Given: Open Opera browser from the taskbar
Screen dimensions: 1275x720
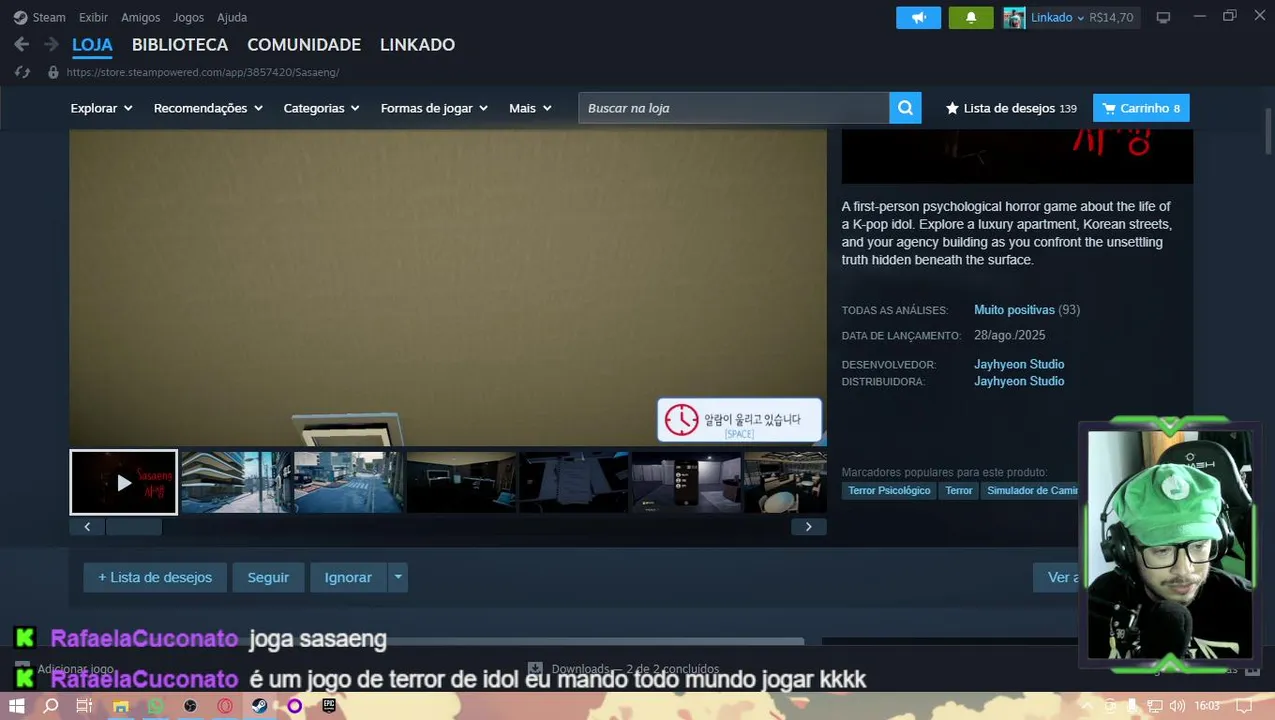Looking at the screenshot, I should [225, 706].
